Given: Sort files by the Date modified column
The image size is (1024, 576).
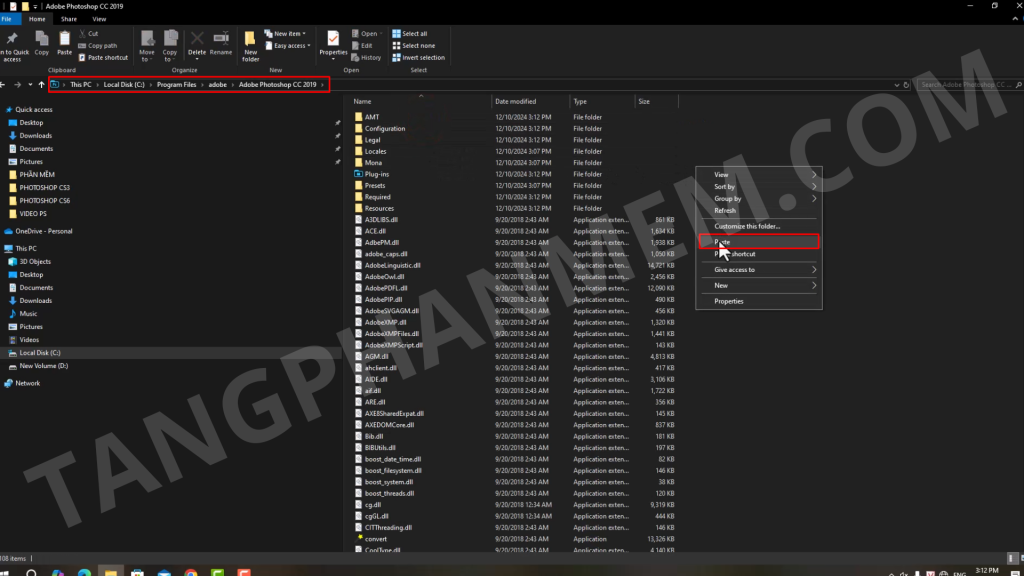Looking at the screenshot, I should [516, 101].
